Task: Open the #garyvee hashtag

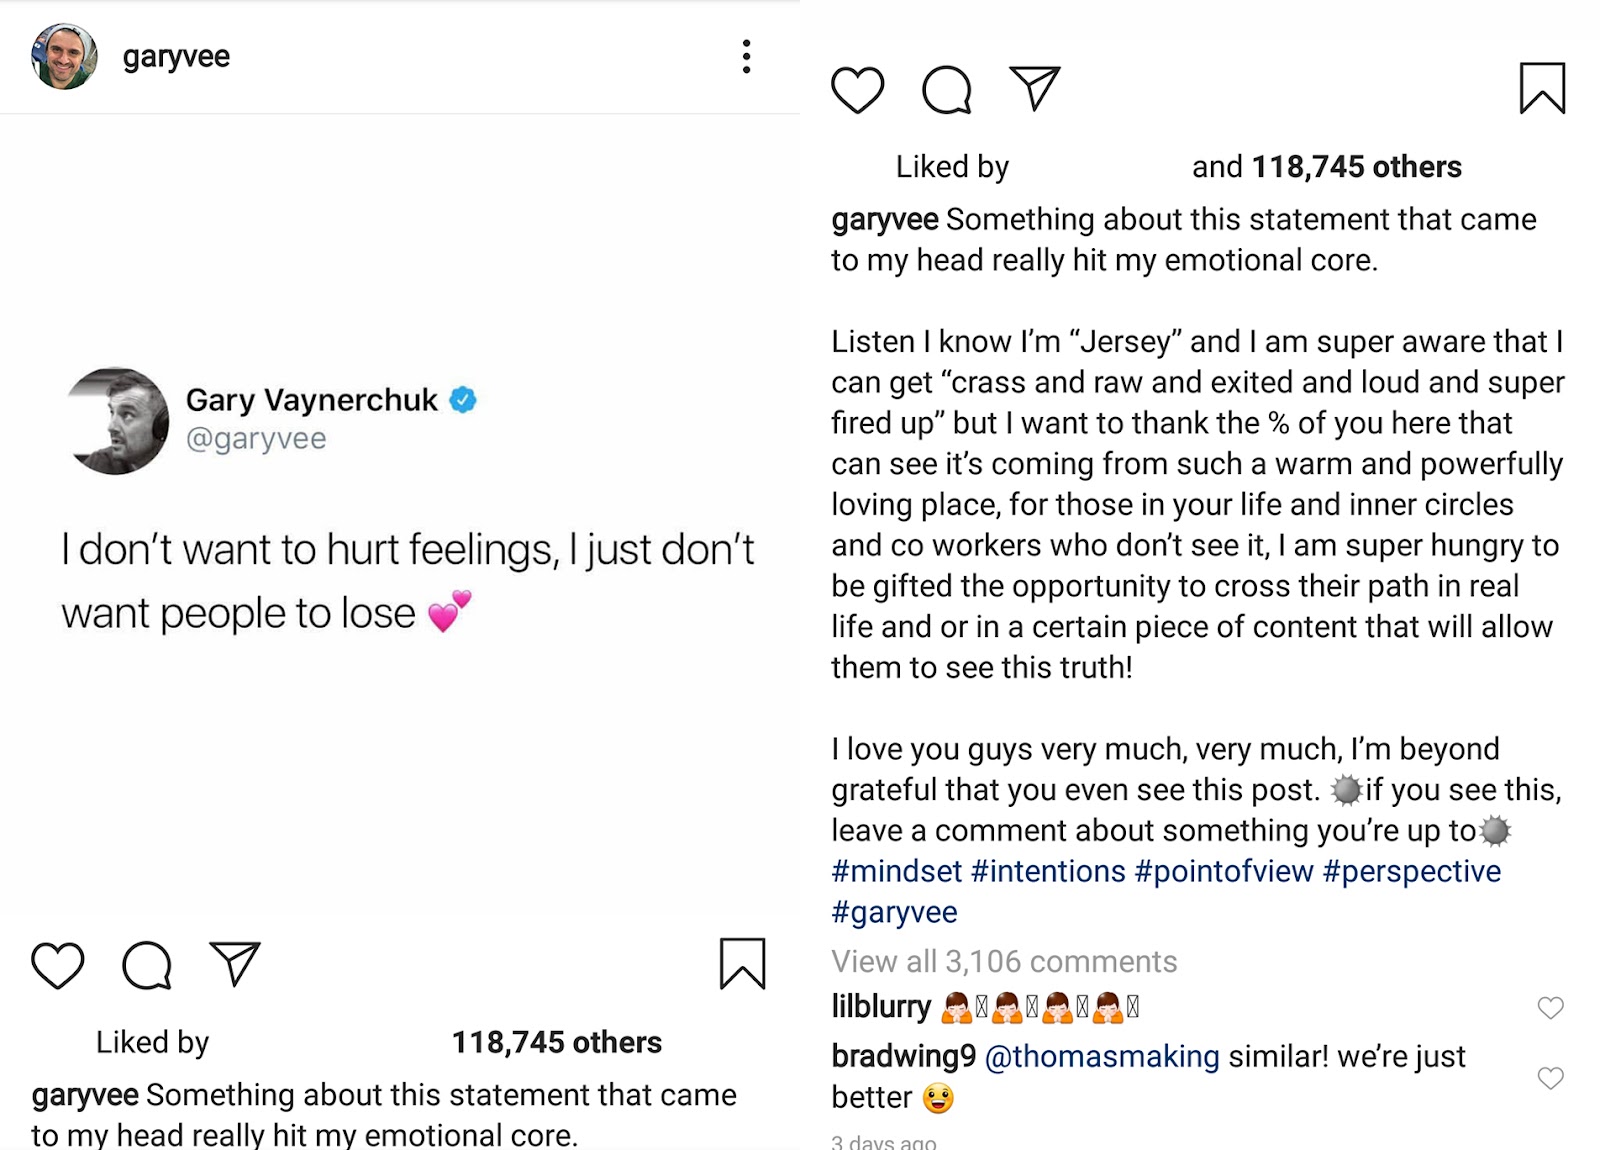Action: (894, 912)
